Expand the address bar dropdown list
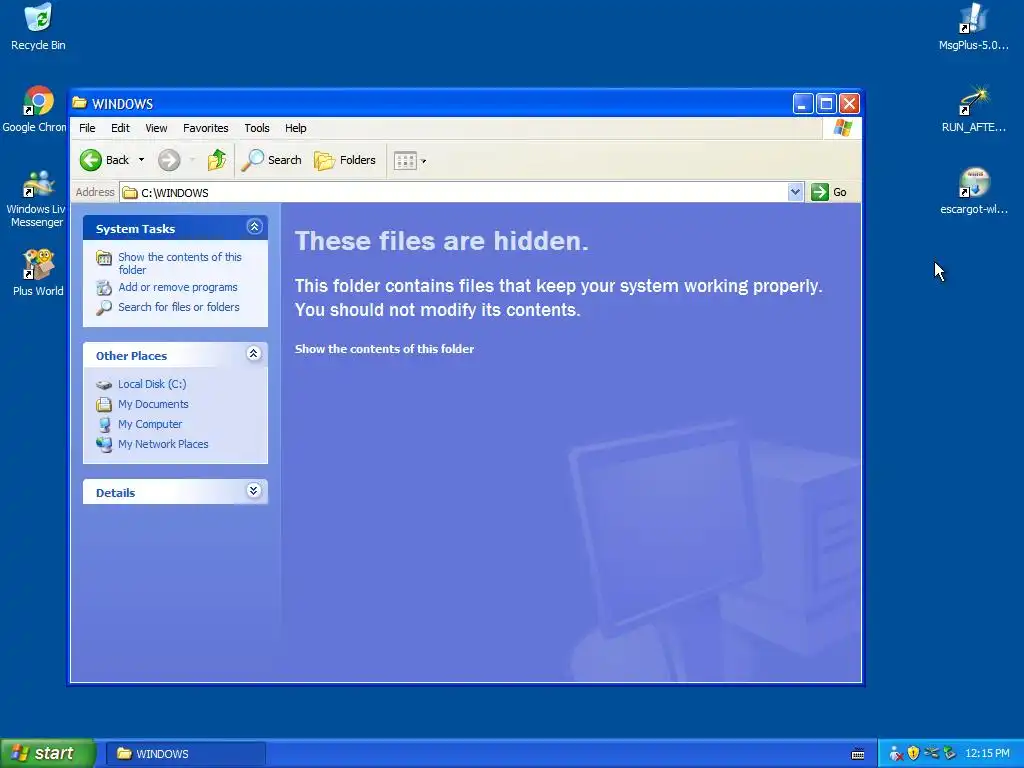Screen dimensions: 1024x768 [x=795, y=192]
